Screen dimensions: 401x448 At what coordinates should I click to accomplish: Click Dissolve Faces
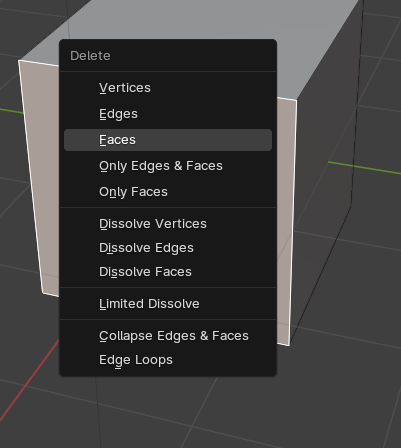(168, 272)
